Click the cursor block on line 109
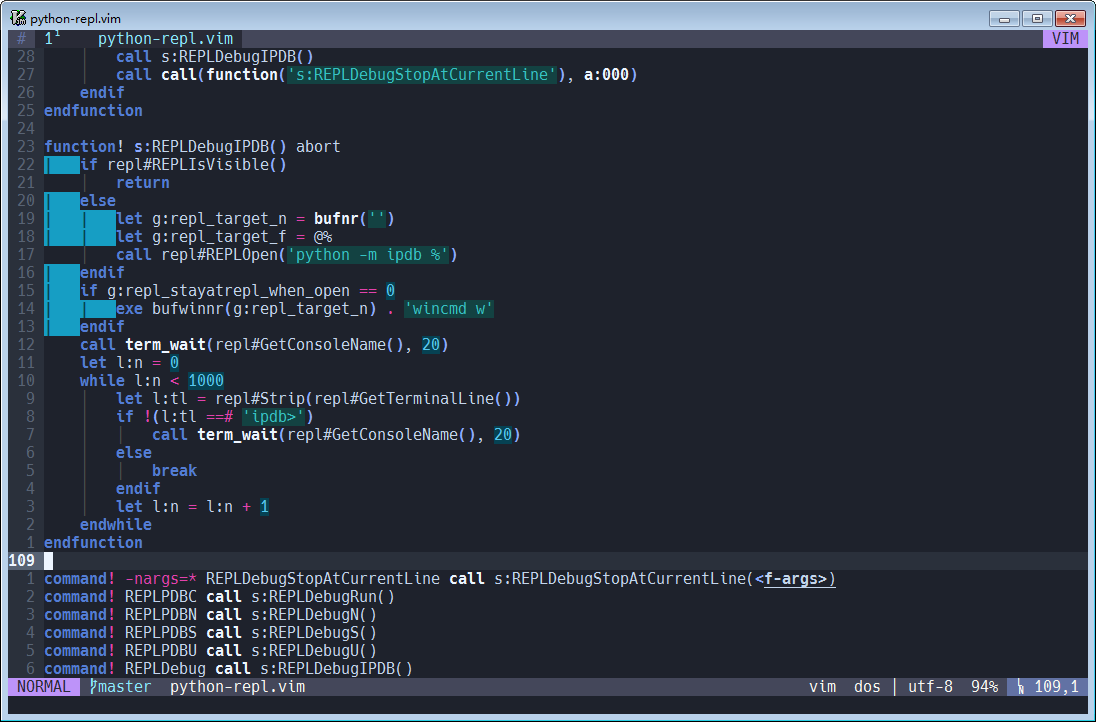This screenshot has height=722, width=1096. (x=48, y=561)
